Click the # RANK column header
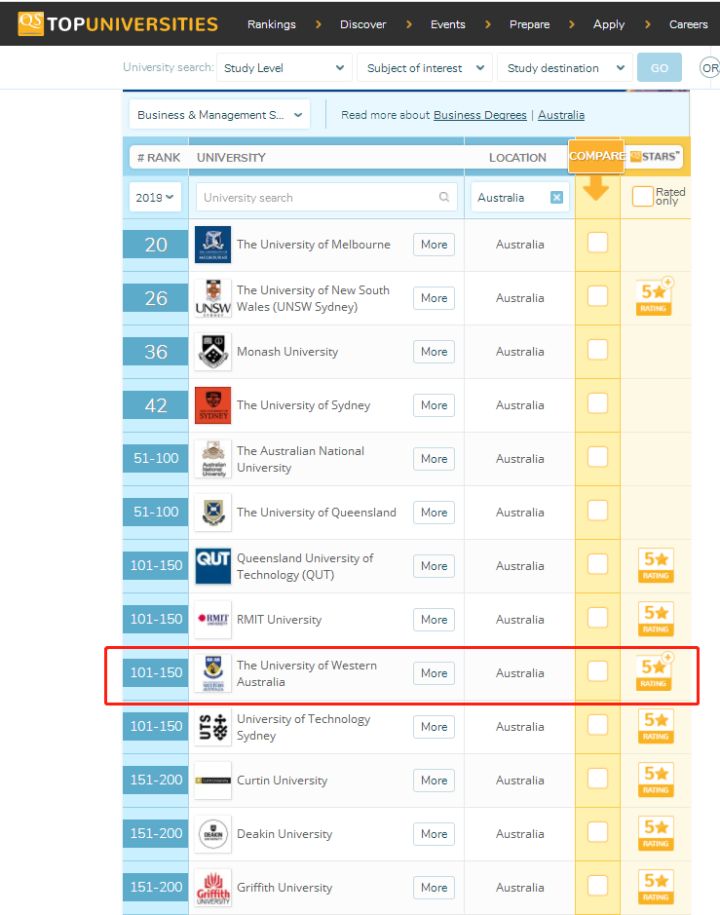 pyautogui.click(x=158, y=158)
